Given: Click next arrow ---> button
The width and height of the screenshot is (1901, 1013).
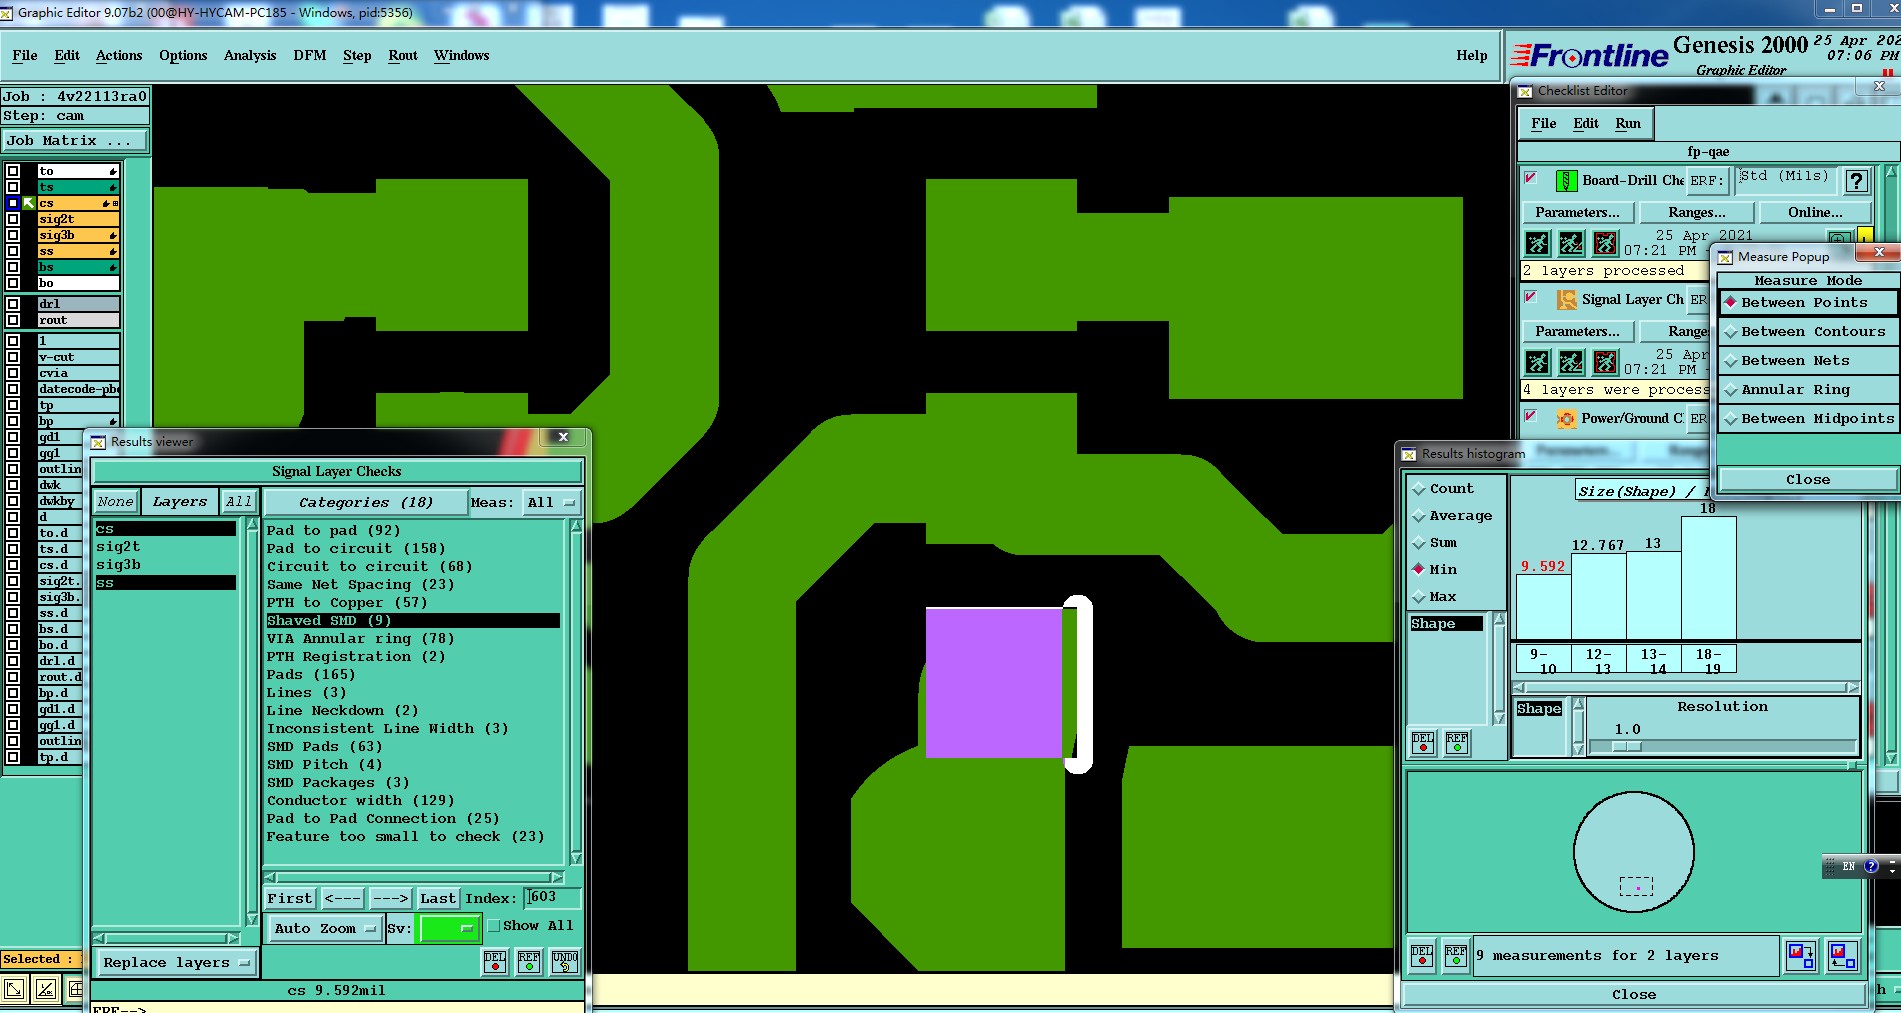Looking at the screenshot, I should (x=390, y=899).
